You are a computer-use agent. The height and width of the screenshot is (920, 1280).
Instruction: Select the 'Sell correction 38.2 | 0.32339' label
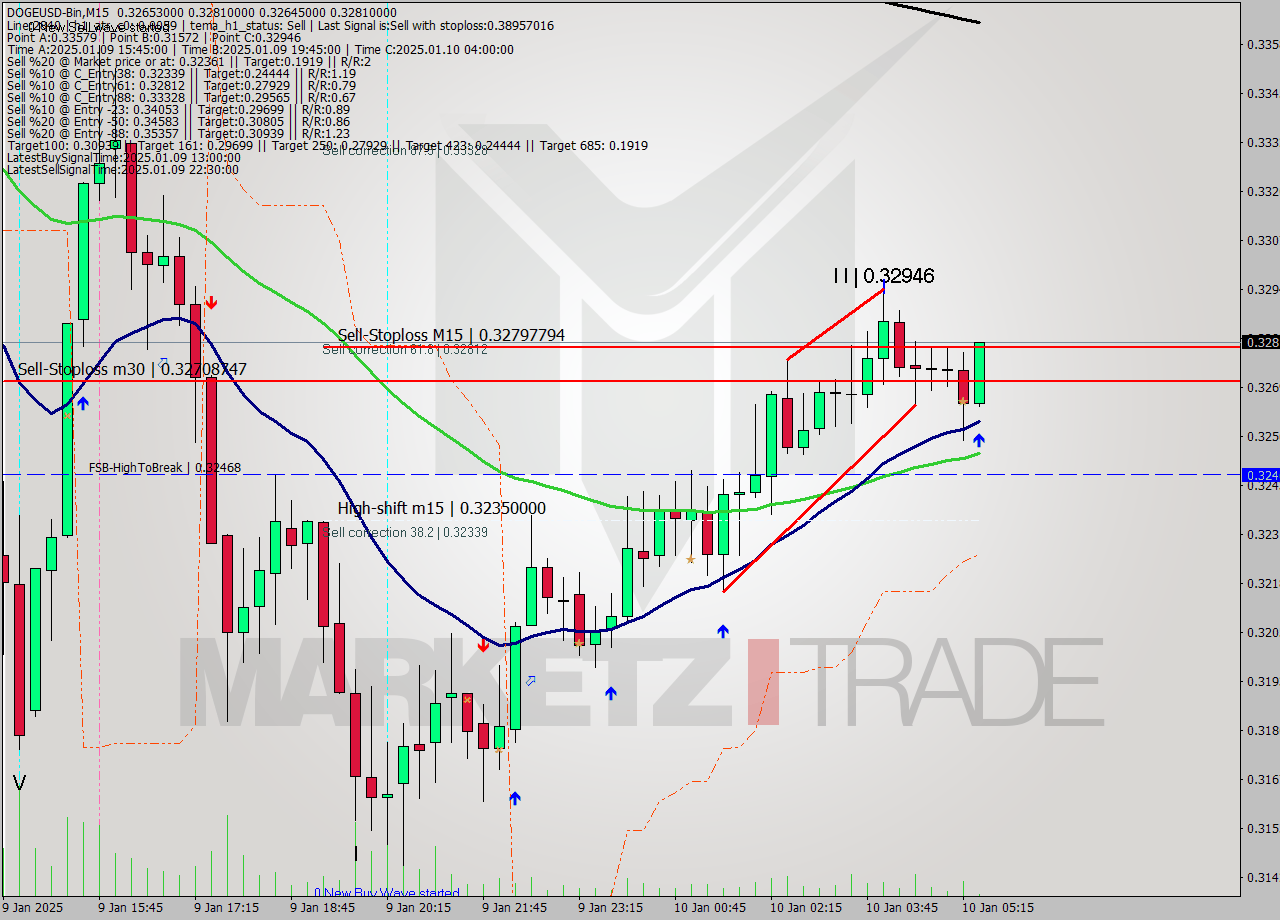click(405, 532)
